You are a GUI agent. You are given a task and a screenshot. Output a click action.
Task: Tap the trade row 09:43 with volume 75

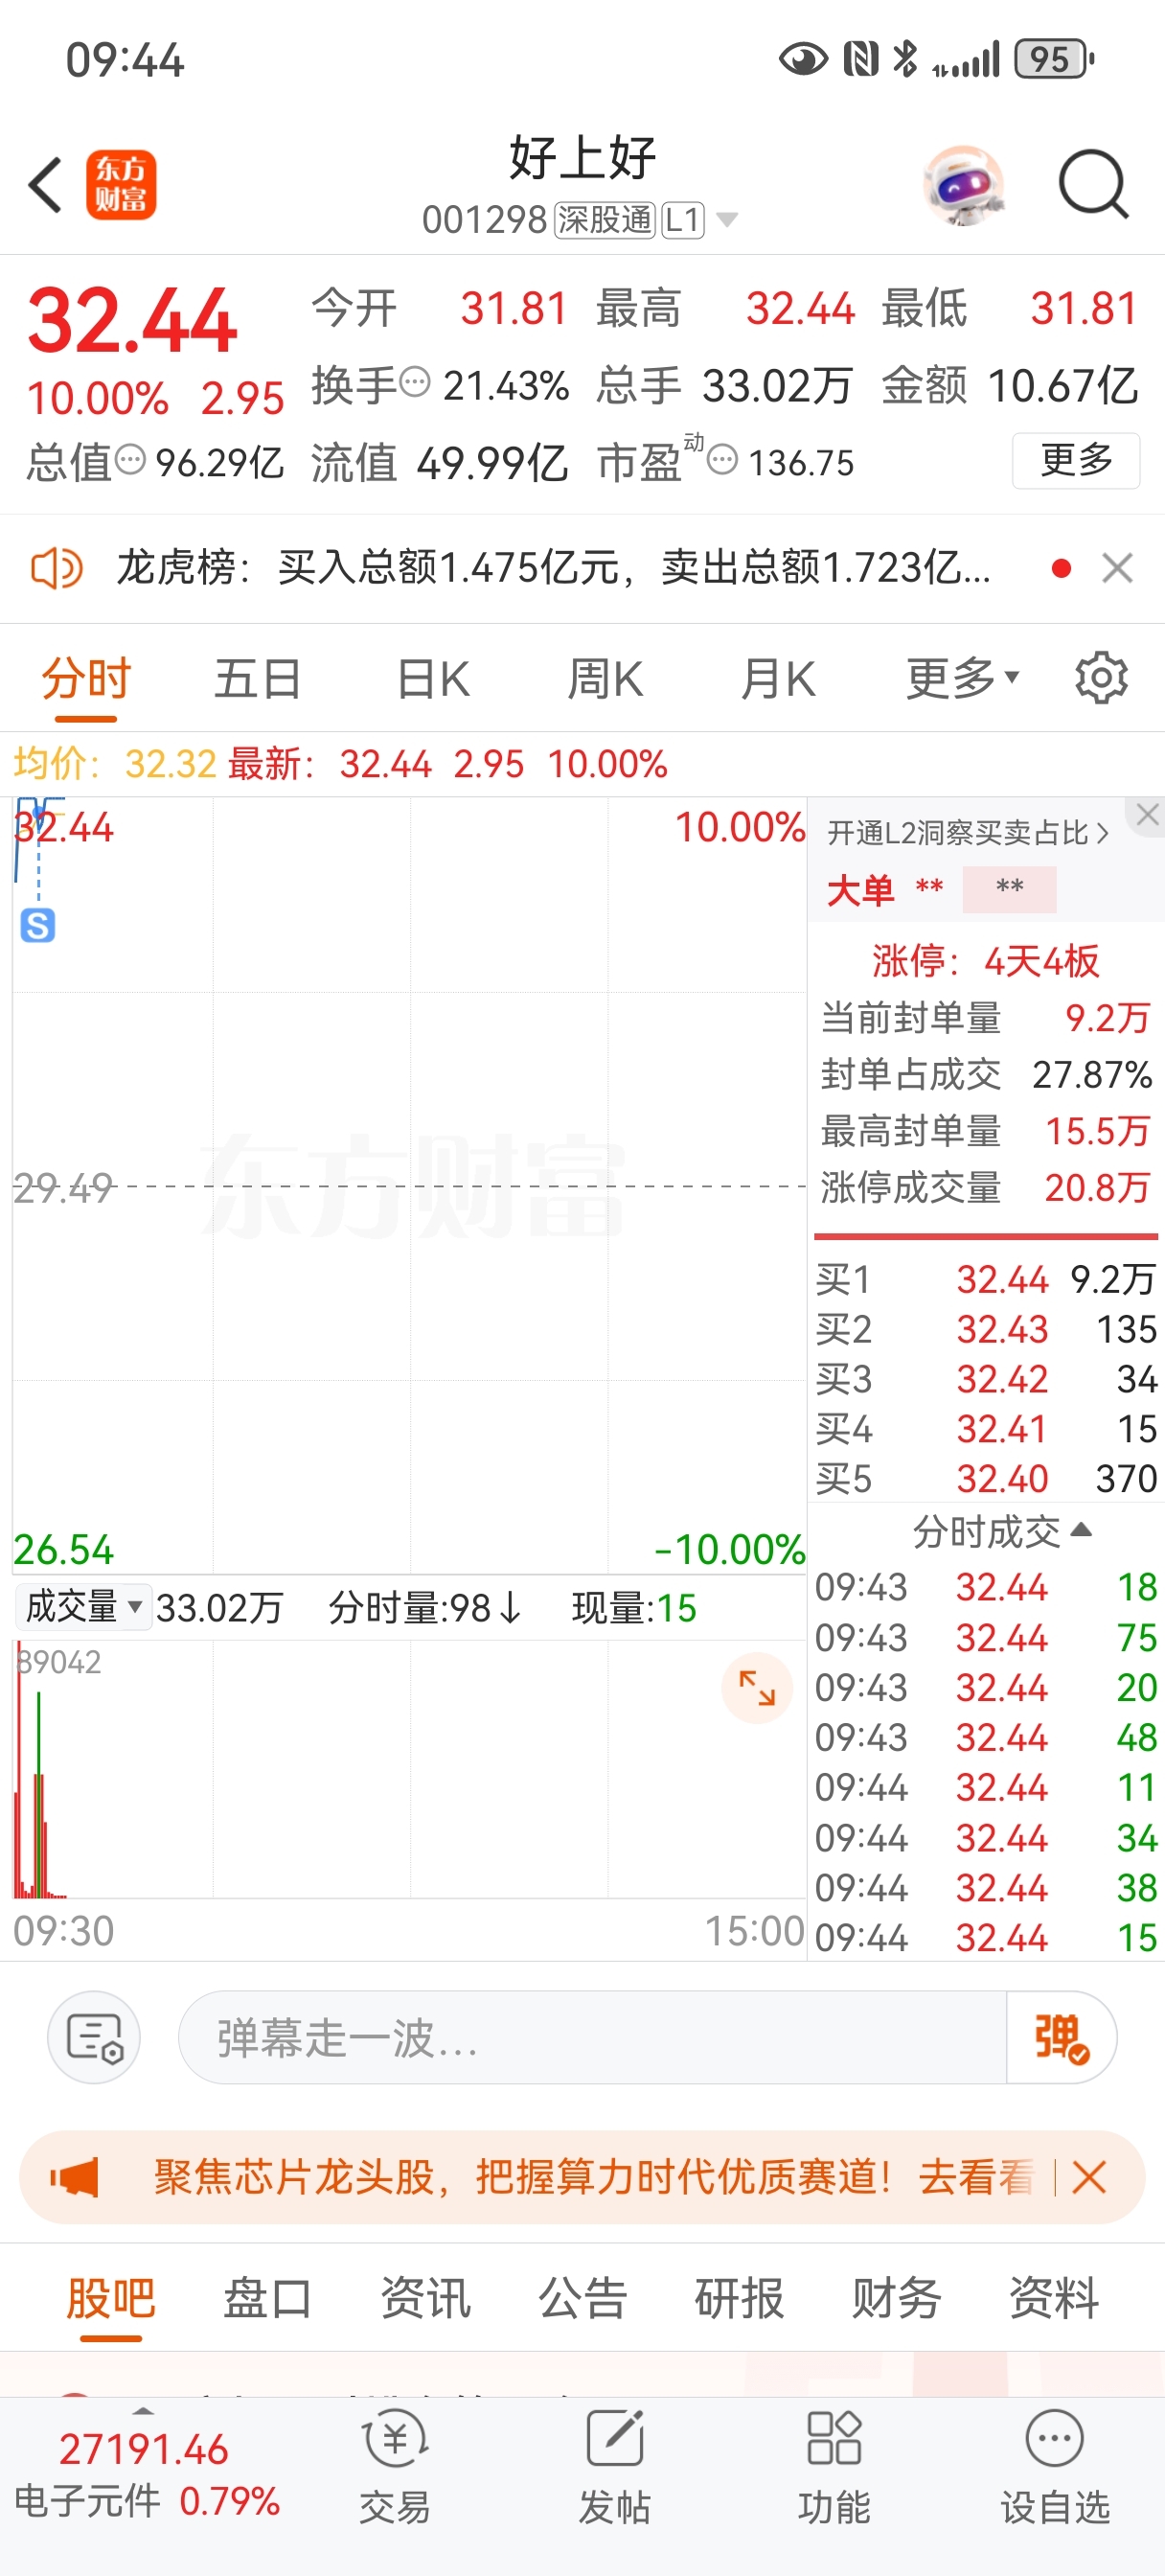click(x=986, y=1638)
